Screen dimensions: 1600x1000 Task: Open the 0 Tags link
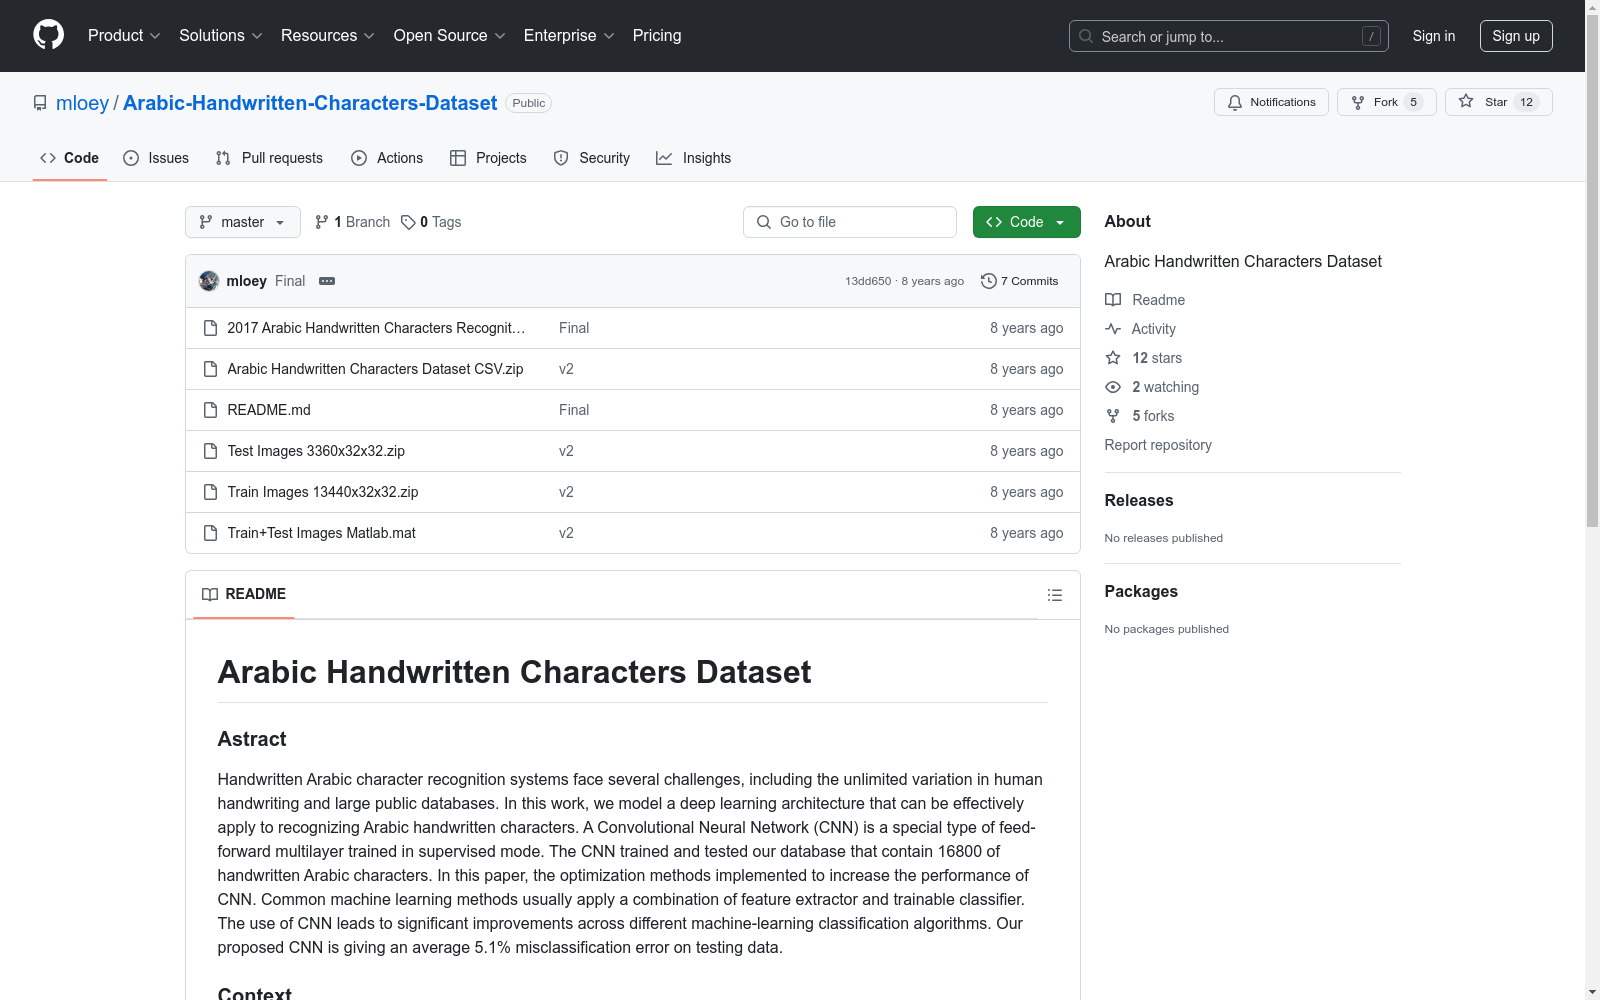point(431,222)
